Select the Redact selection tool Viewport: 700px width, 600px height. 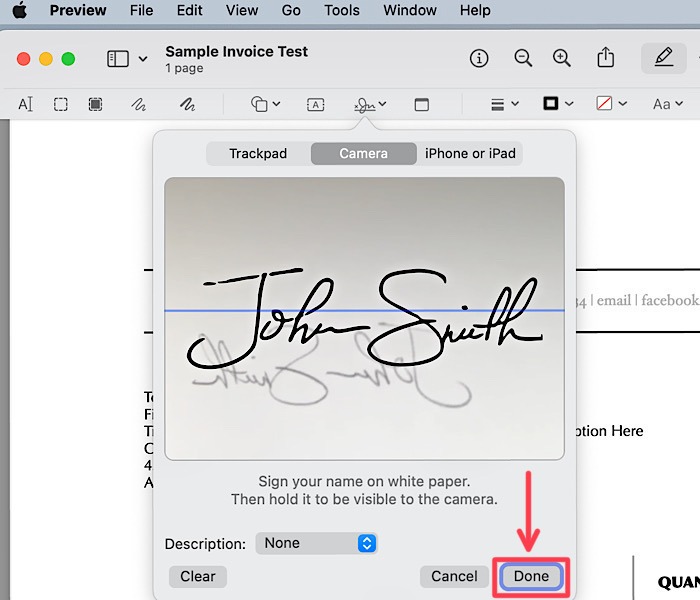click(95, 104)
